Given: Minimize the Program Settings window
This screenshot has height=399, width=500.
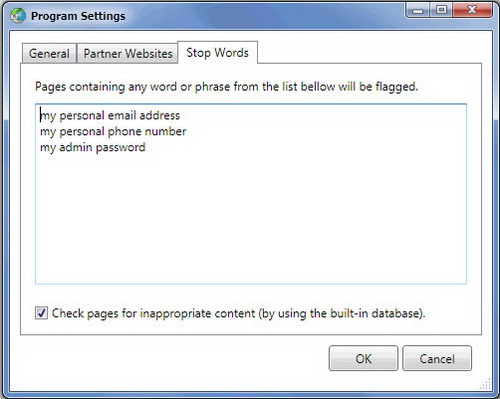Looking at the screenshot, I should (x=417, y=10).
